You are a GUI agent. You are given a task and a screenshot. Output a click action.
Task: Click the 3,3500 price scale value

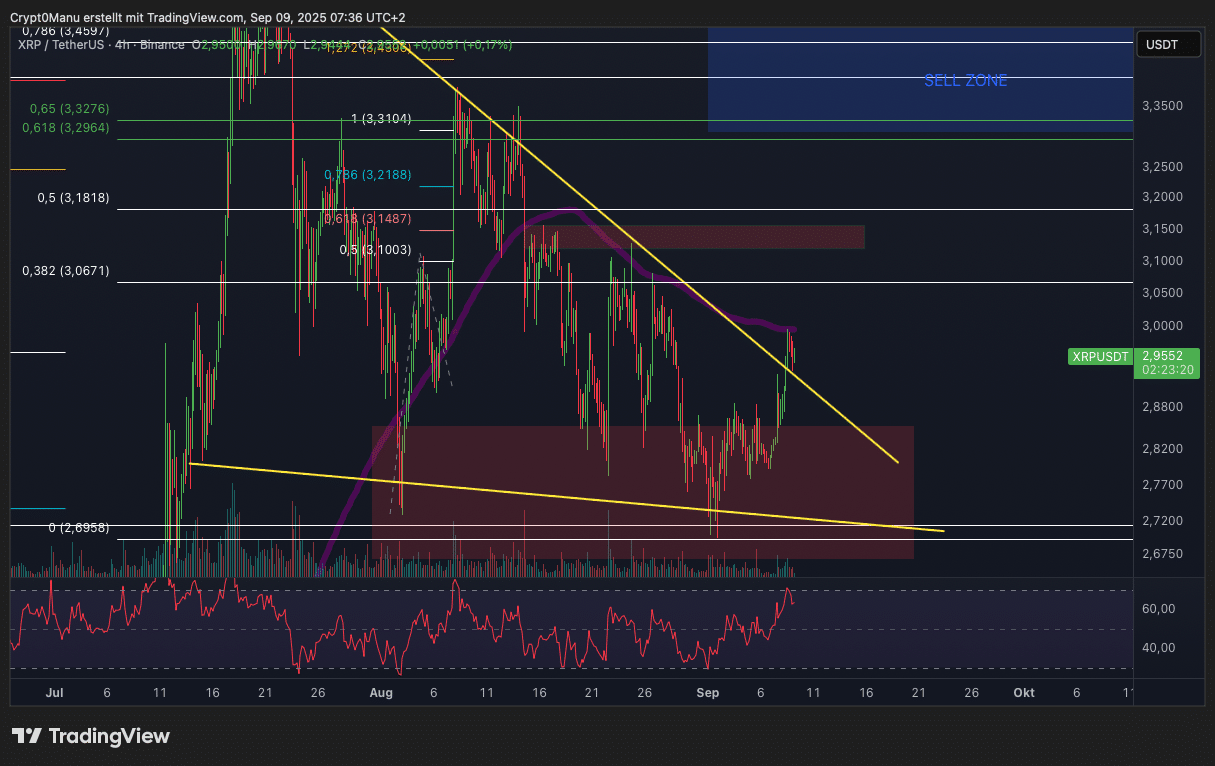1161,106
